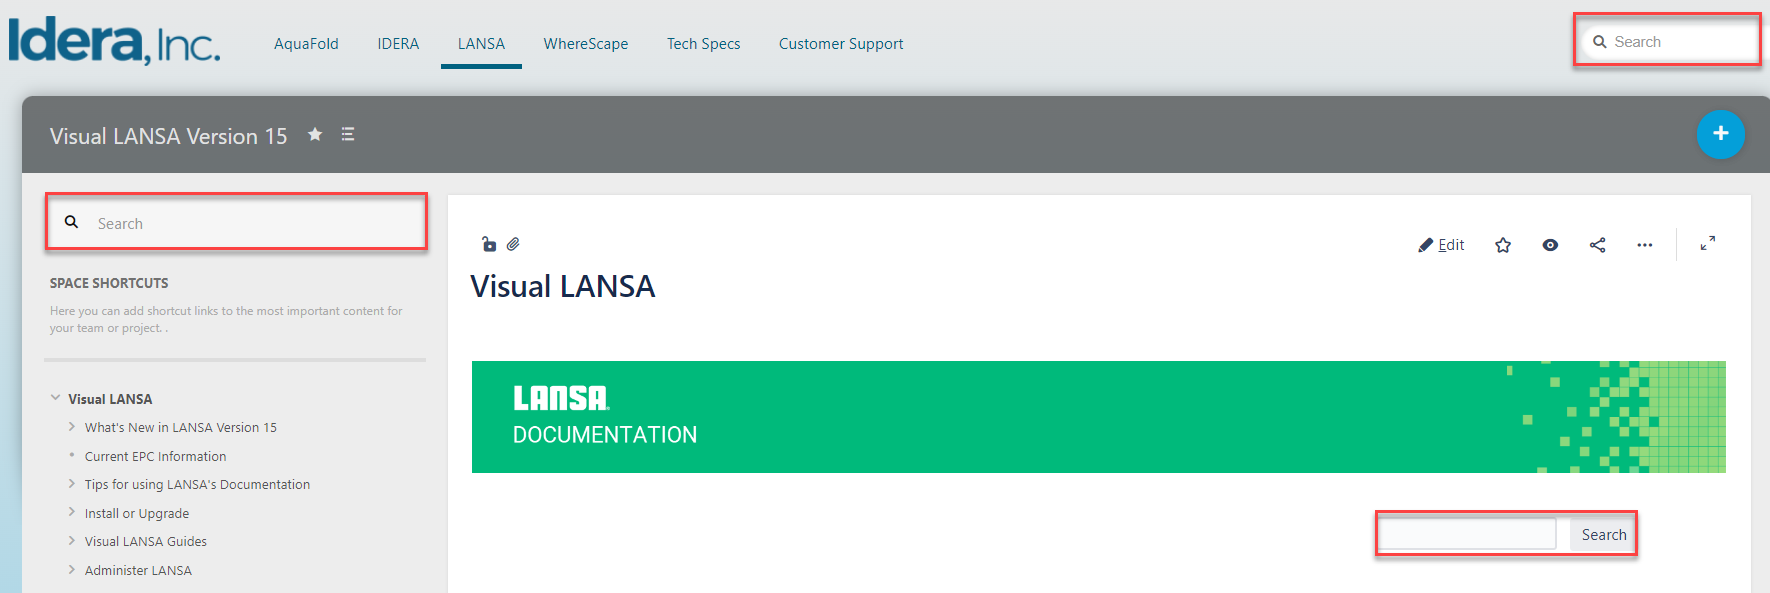Click the blue plus create button

(x=1720, y=134)
